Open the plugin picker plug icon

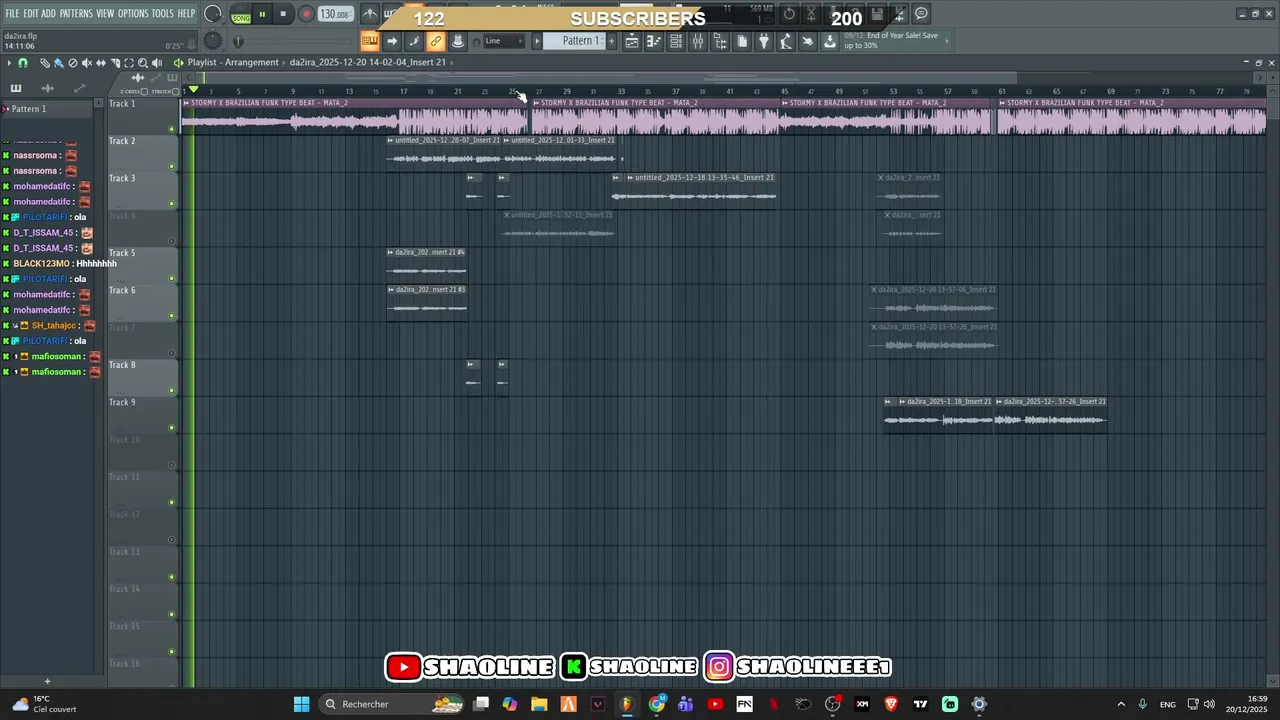tap(764, 41)
